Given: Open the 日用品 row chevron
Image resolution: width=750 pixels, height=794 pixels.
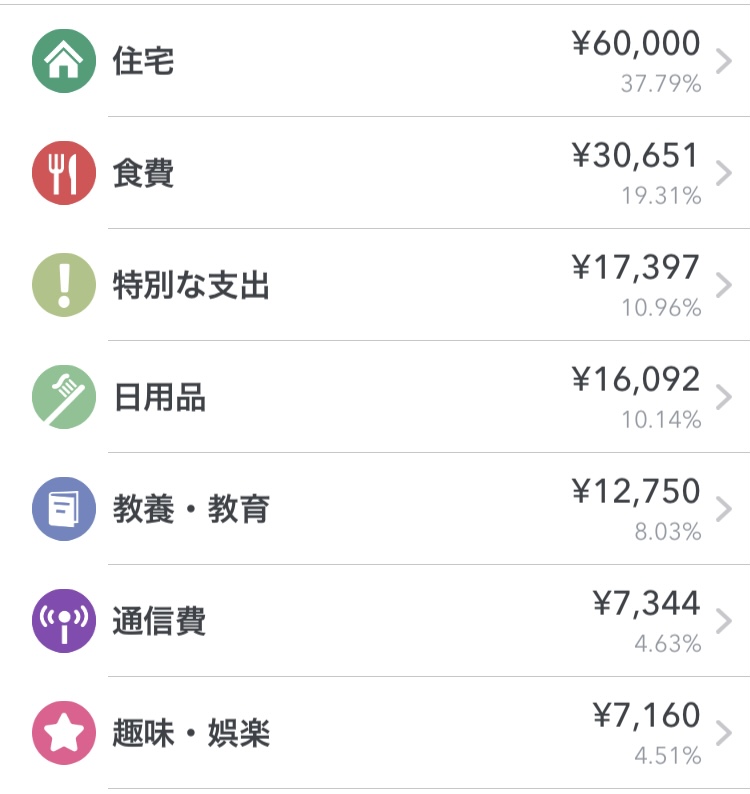Looking at the screenshot, I should pos(725,398).
